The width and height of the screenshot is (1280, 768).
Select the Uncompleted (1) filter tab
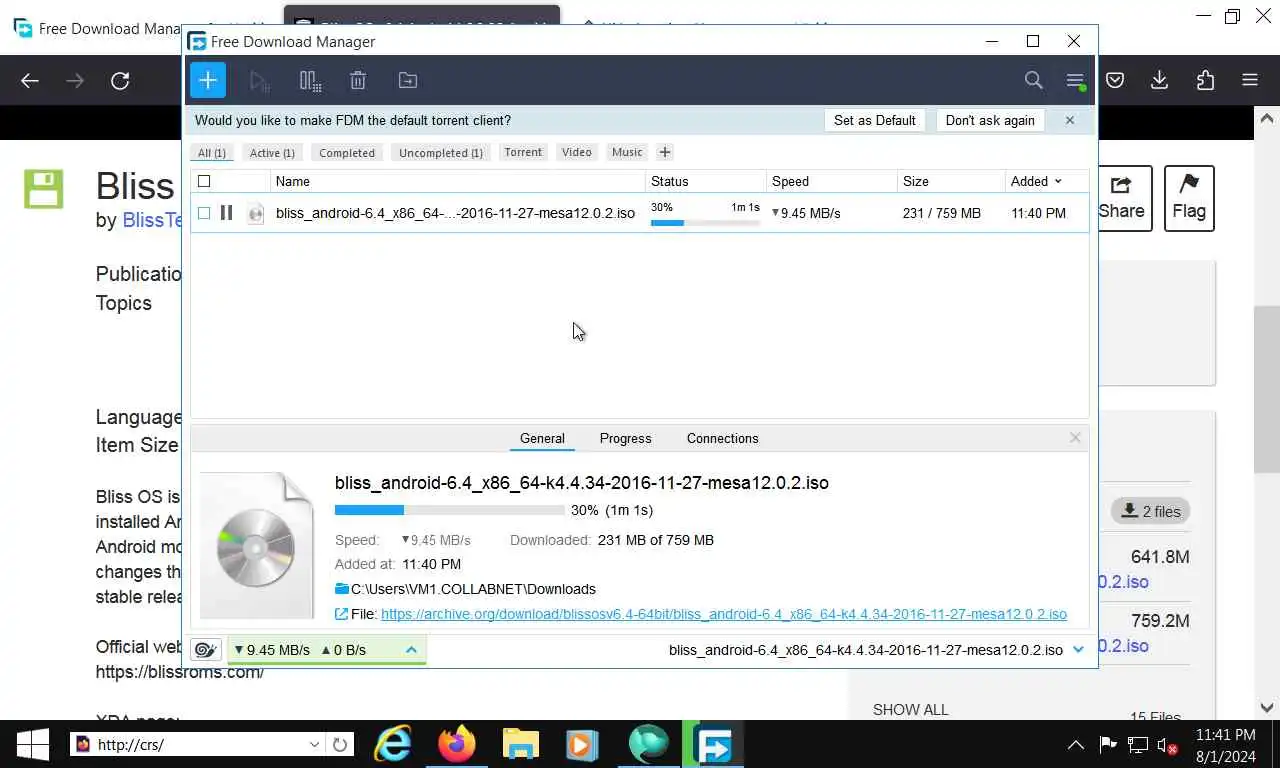pos(441,153)
